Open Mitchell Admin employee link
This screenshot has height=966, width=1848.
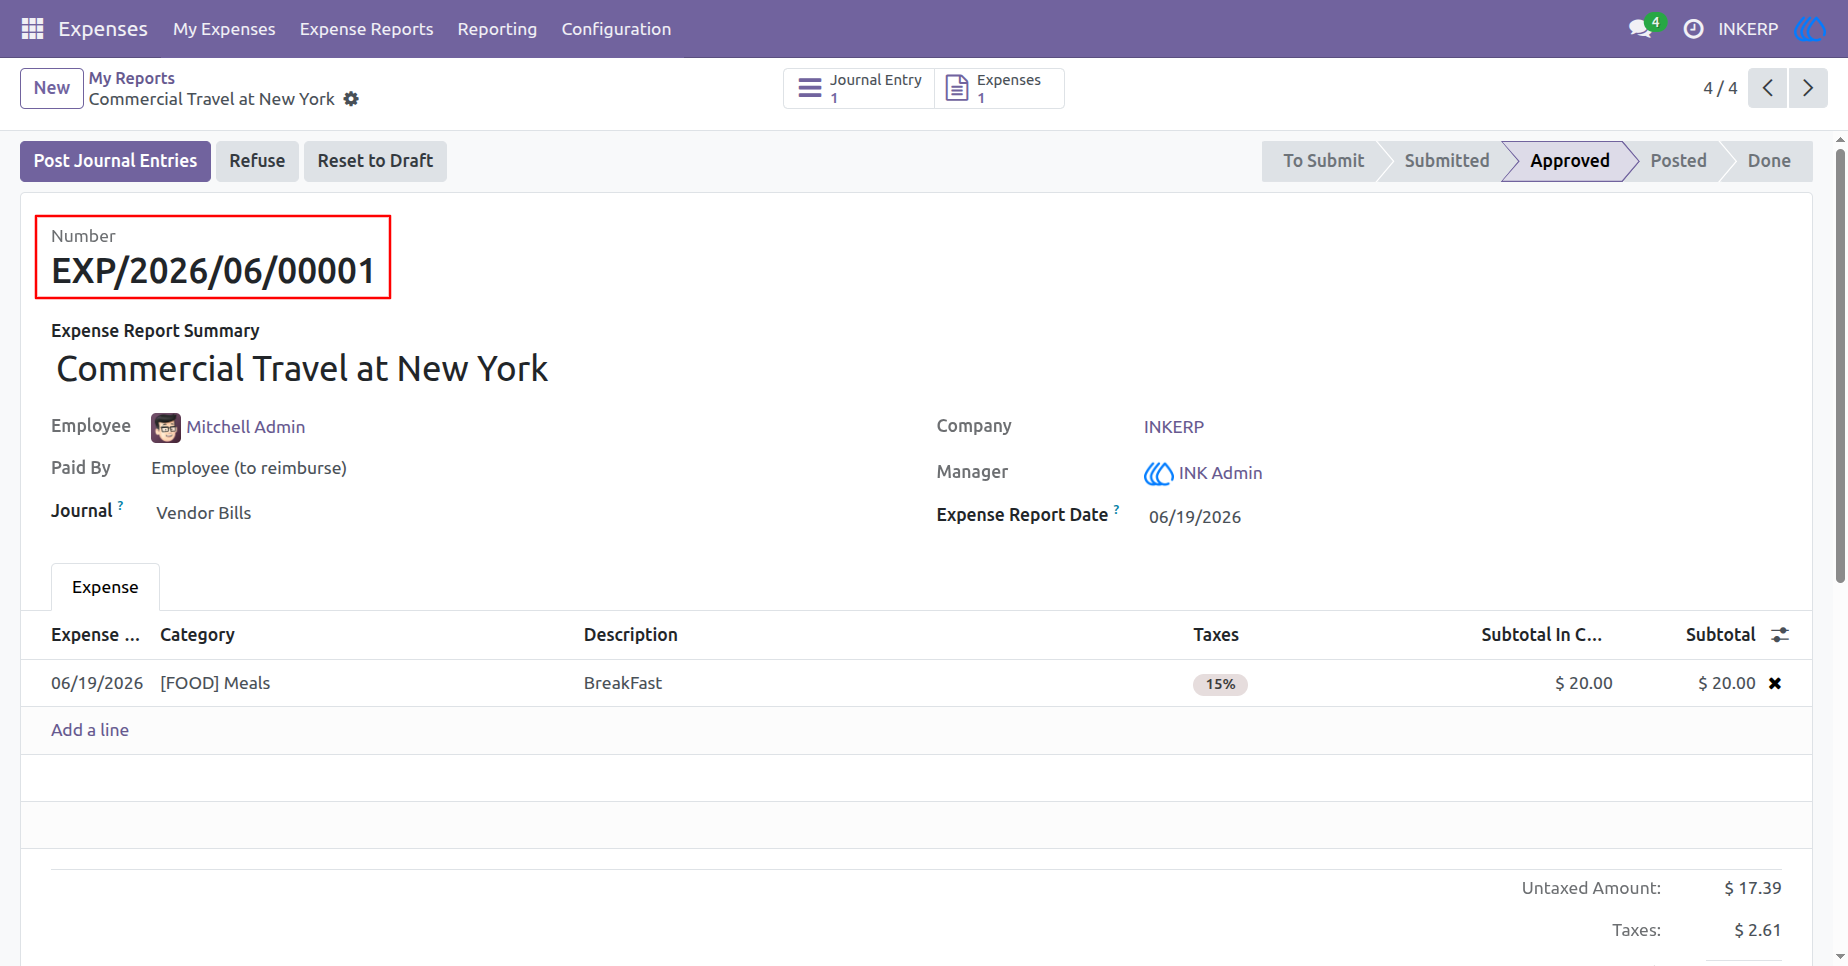click(246, 427)
